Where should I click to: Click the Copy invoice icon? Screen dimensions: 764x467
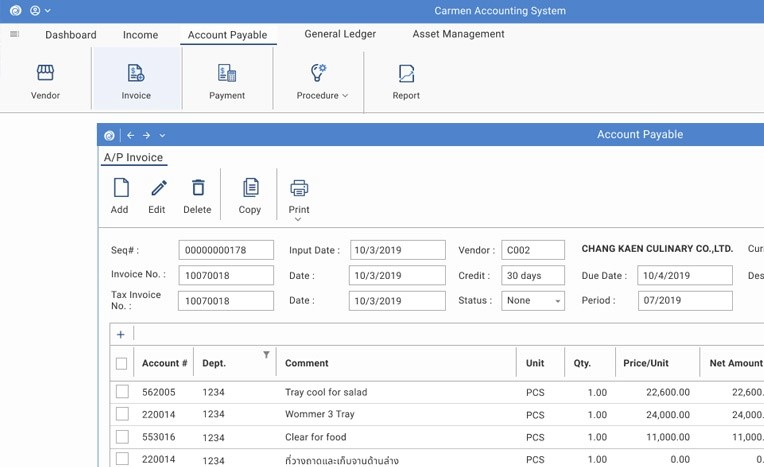point(251,188)
